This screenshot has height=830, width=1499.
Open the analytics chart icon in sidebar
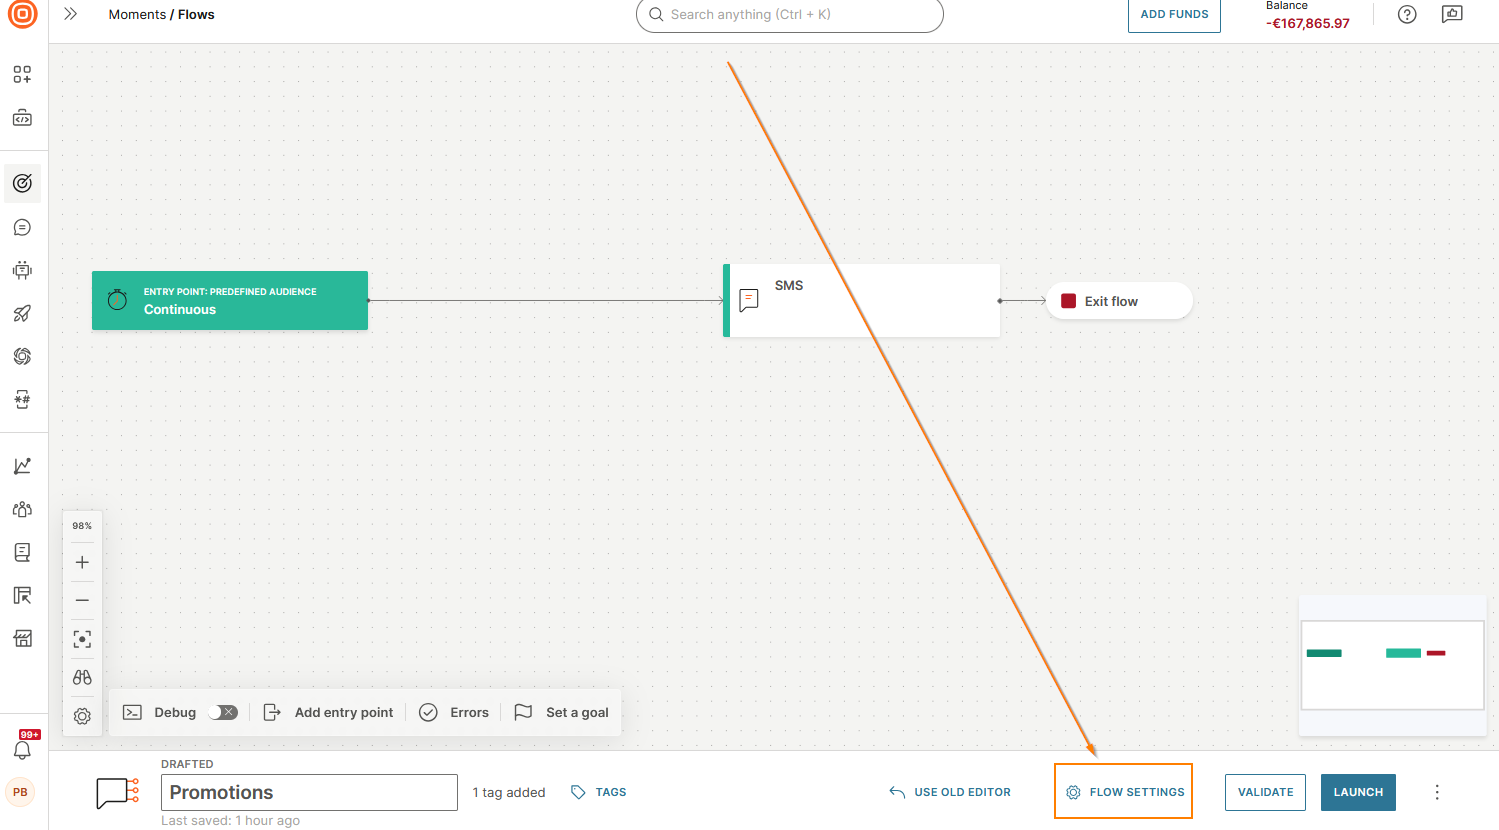22,465
